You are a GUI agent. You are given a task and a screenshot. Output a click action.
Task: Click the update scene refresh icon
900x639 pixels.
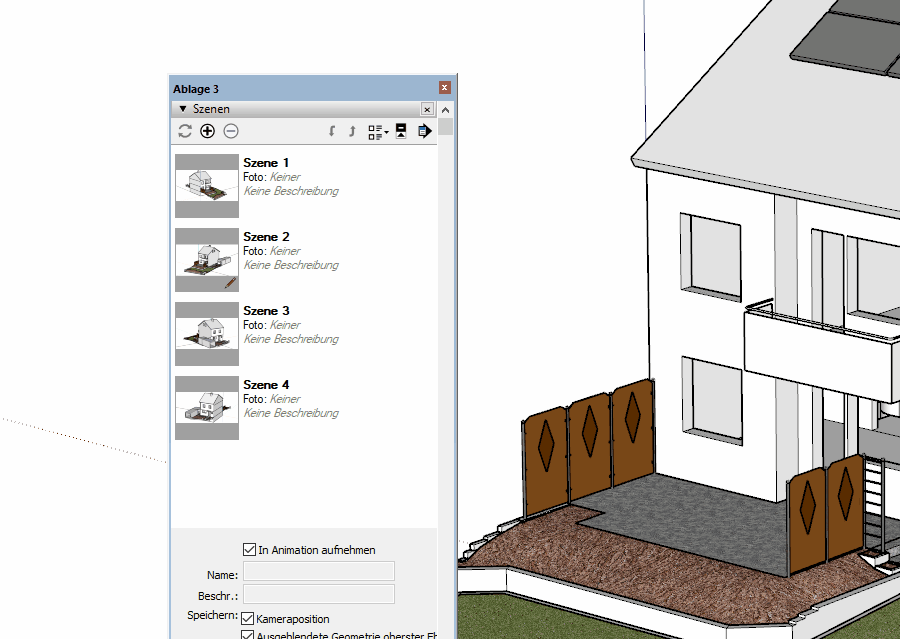(x=185, y=131)
